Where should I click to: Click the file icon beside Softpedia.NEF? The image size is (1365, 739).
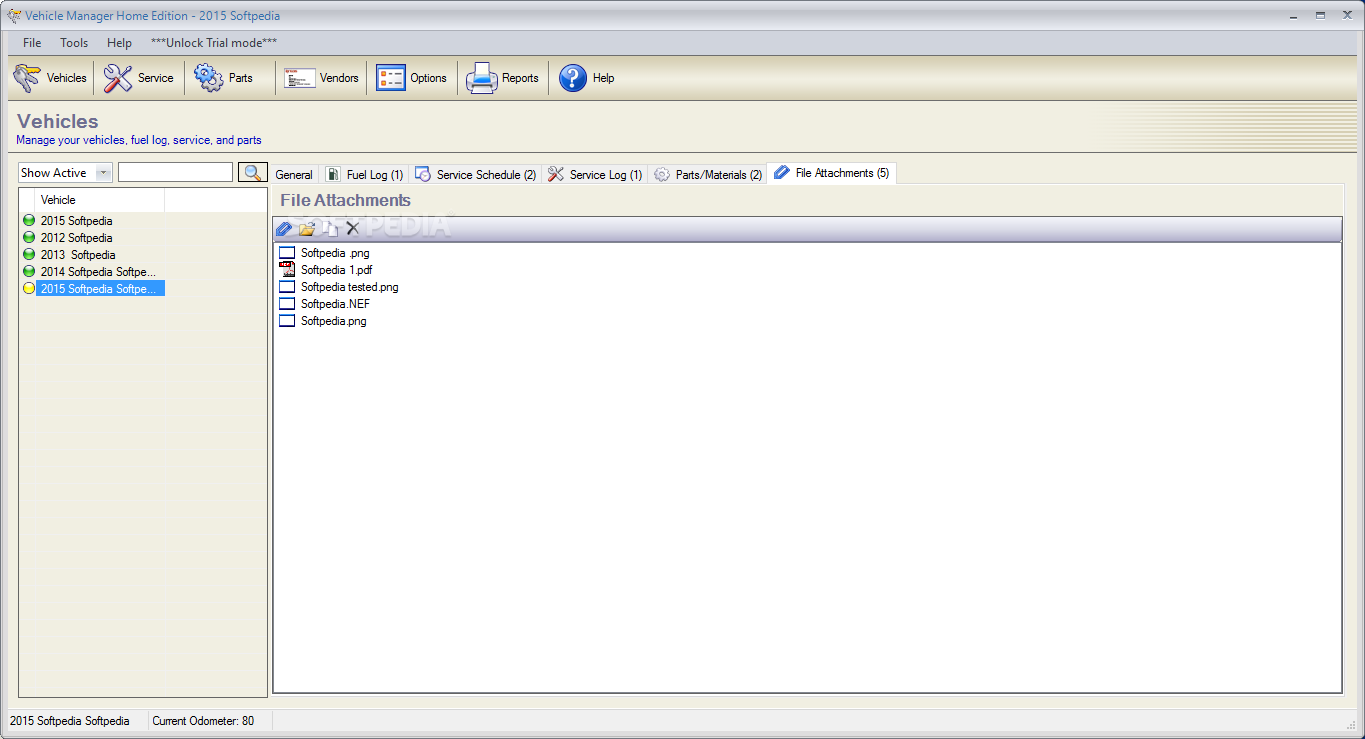(x=287, y=304)
